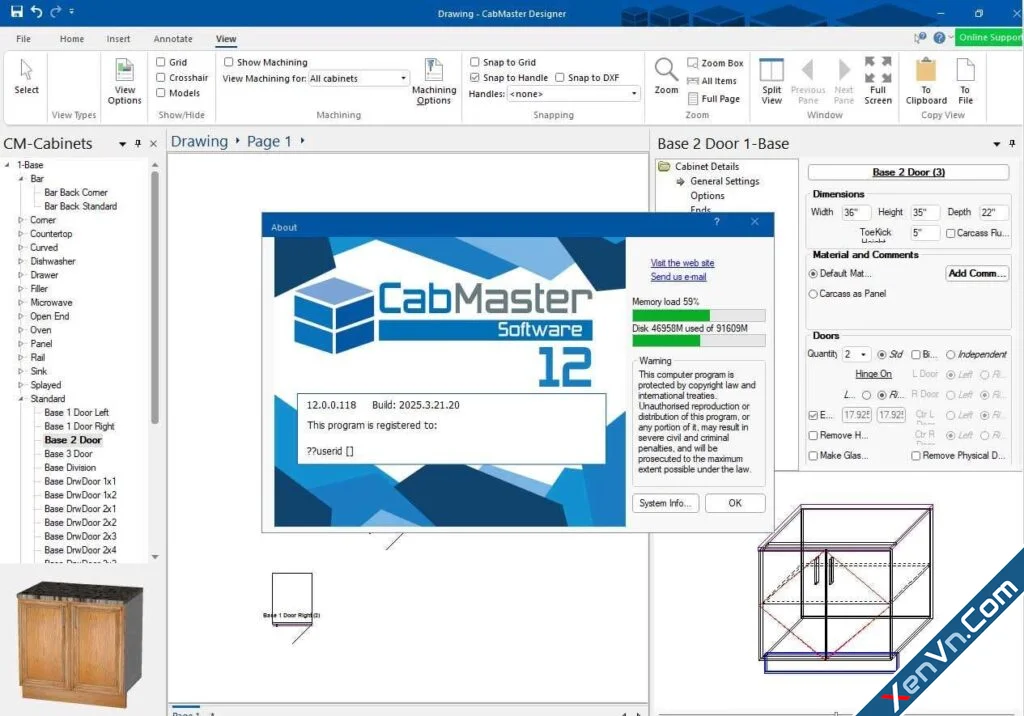Open the File menu
The height and width of the screenshot is (716, 1024).
tap(24, 39)
